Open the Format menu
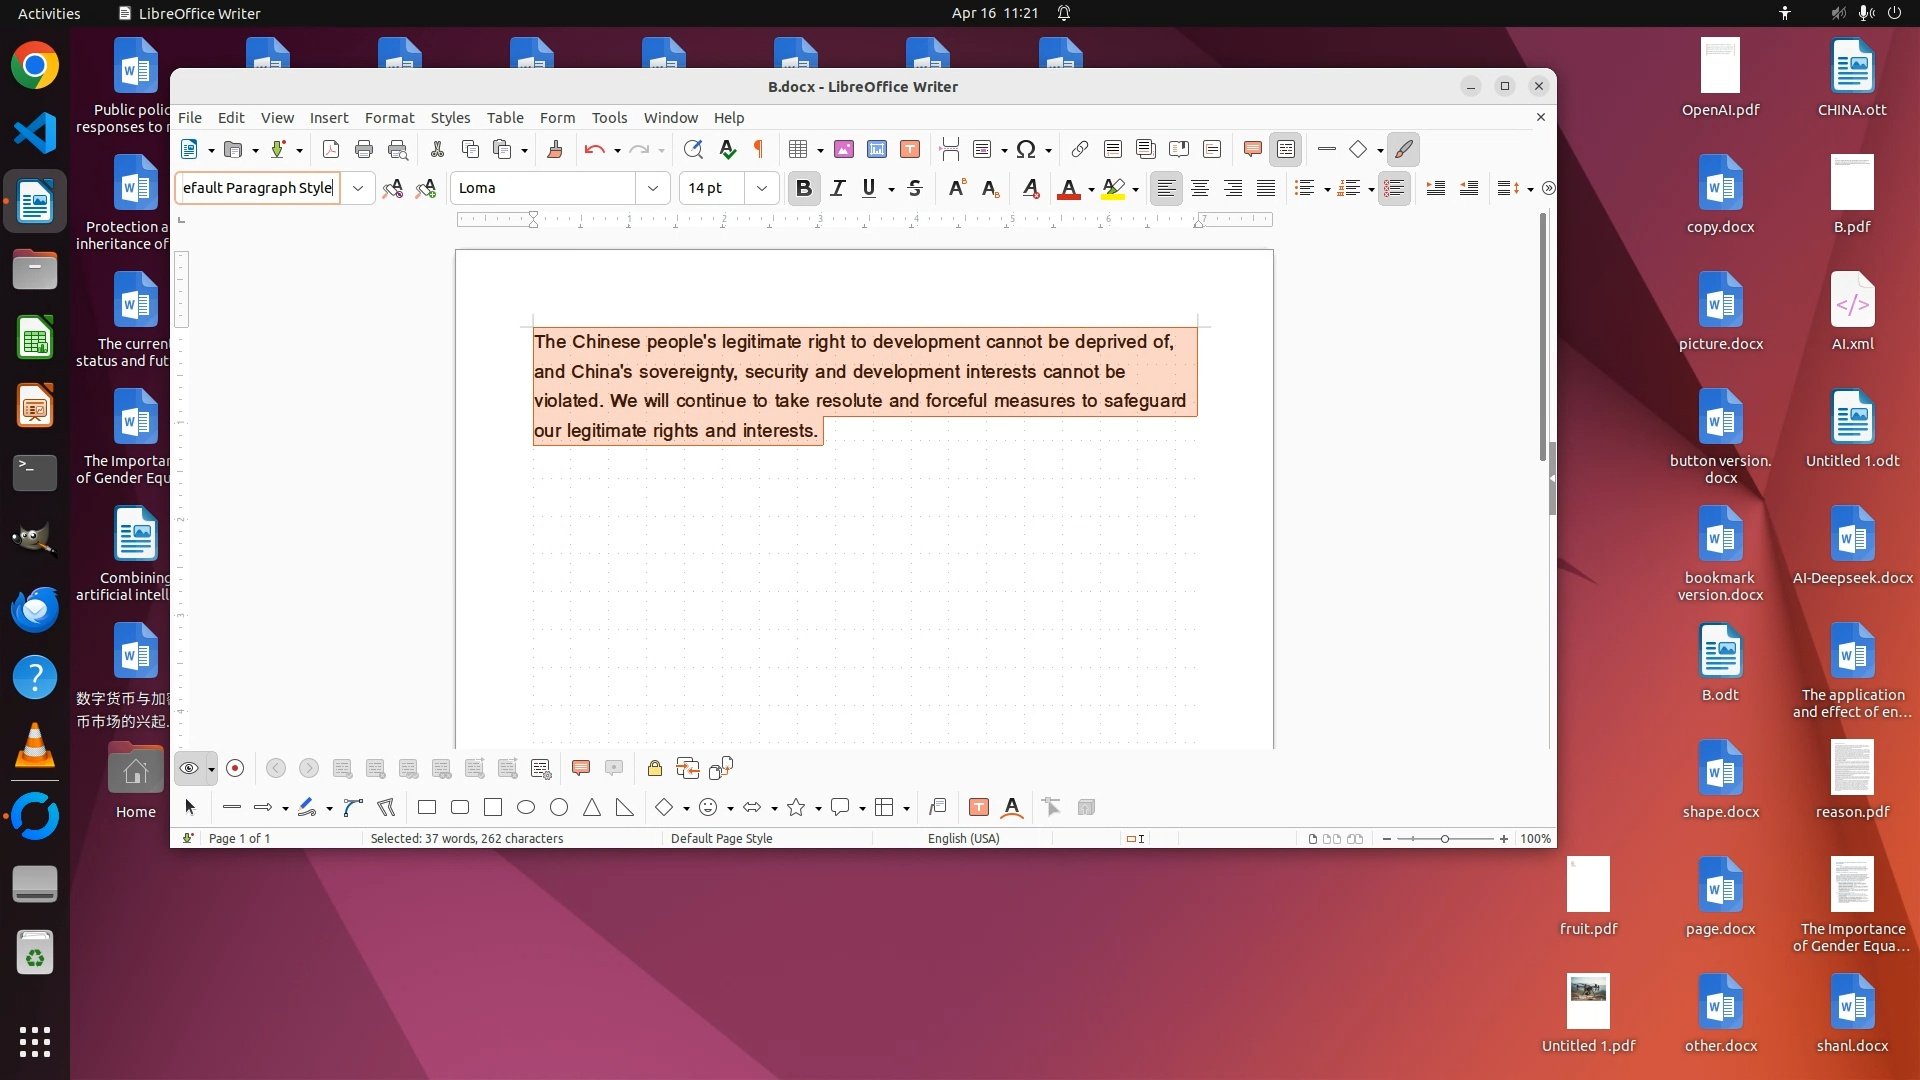This screenshot has height=1080, width=1920. point(389,118)
